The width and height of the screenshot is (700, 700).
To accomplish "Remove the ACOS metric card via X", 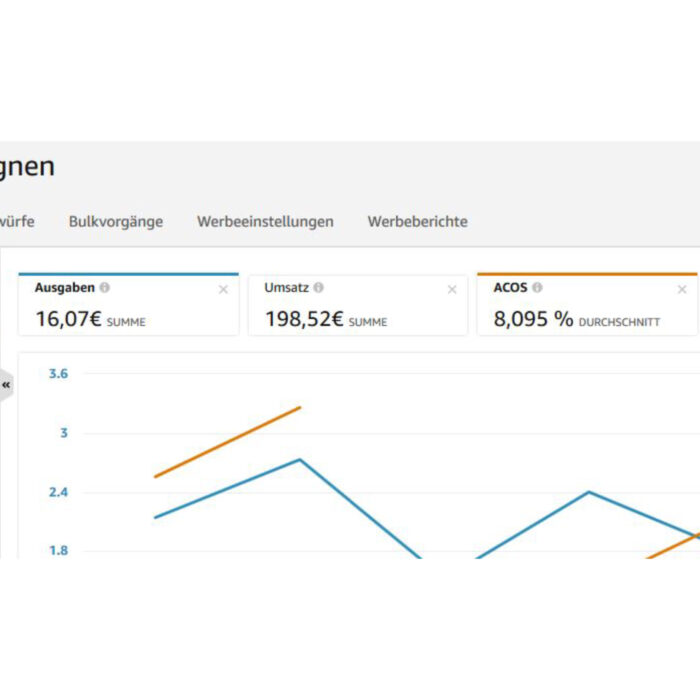I will pyautogui.click(x=682, y=289).
